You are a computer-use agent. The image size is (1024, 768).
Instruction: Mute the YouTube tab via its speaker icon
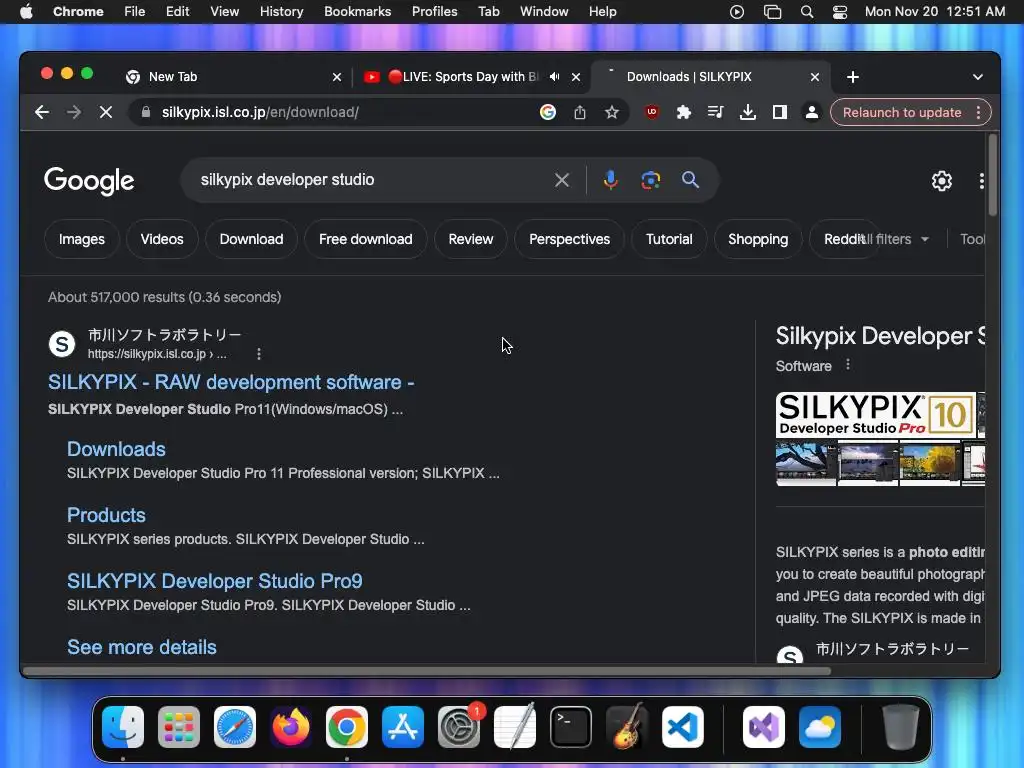point(554,77)
